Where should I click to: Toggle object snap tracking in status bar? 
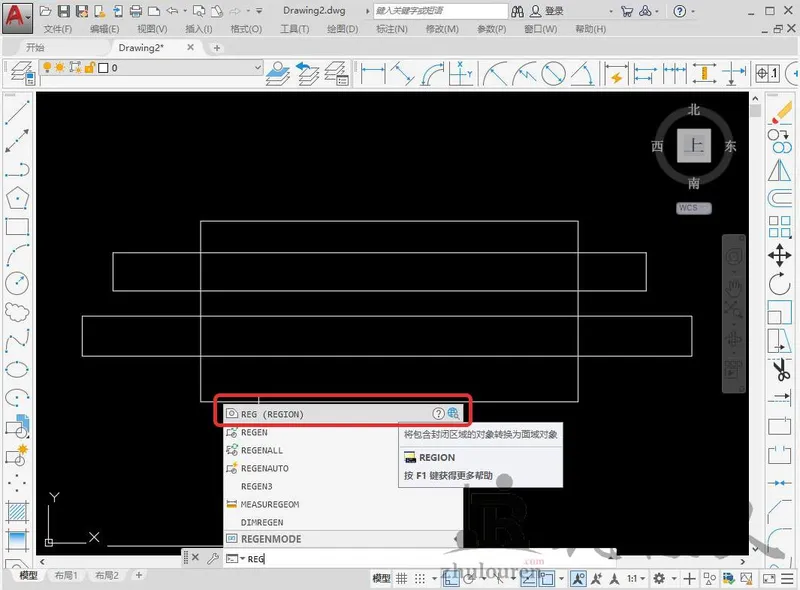click(x=528, y=578)
